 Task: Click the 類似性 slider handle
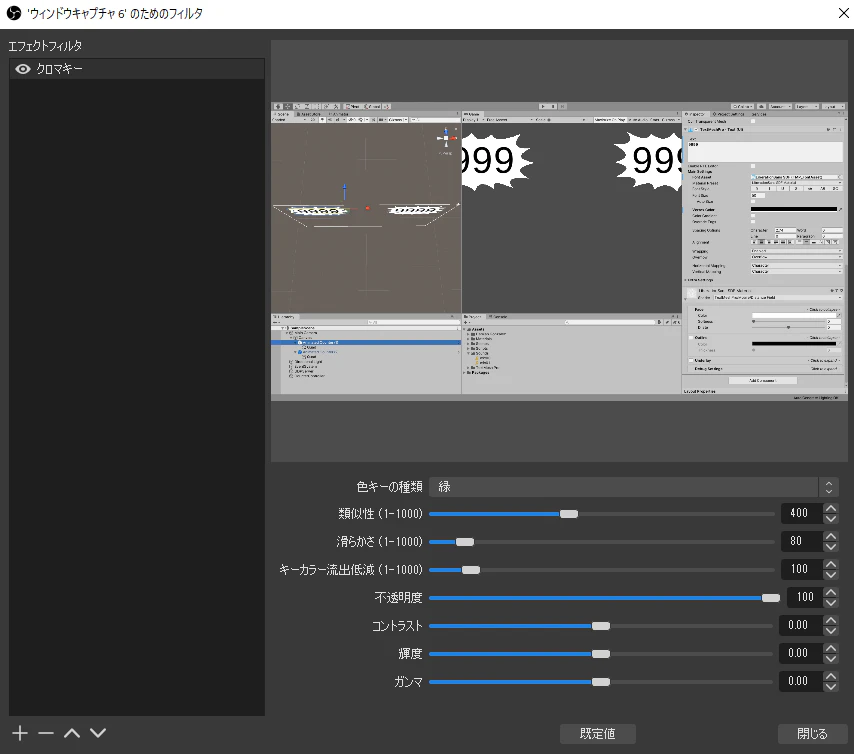coord(569,514)
